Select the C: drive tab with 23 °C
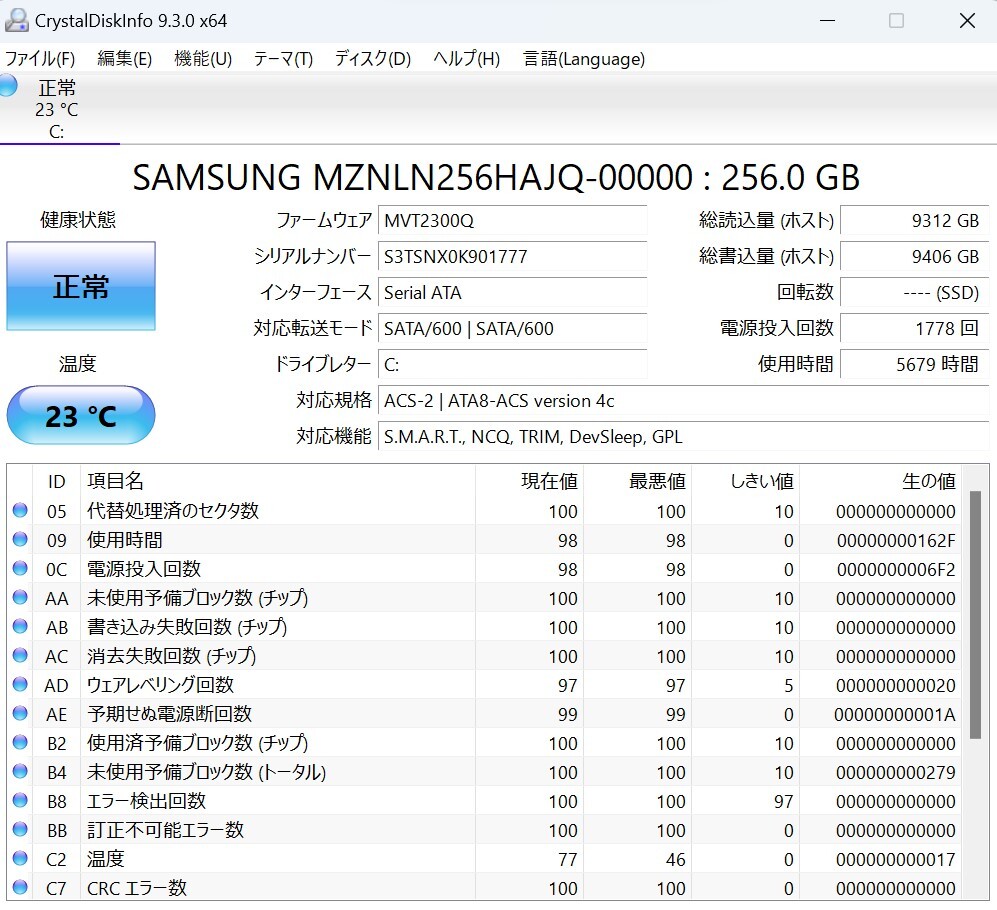The height and width of the screenshot is (910, 997). [60, 109]
